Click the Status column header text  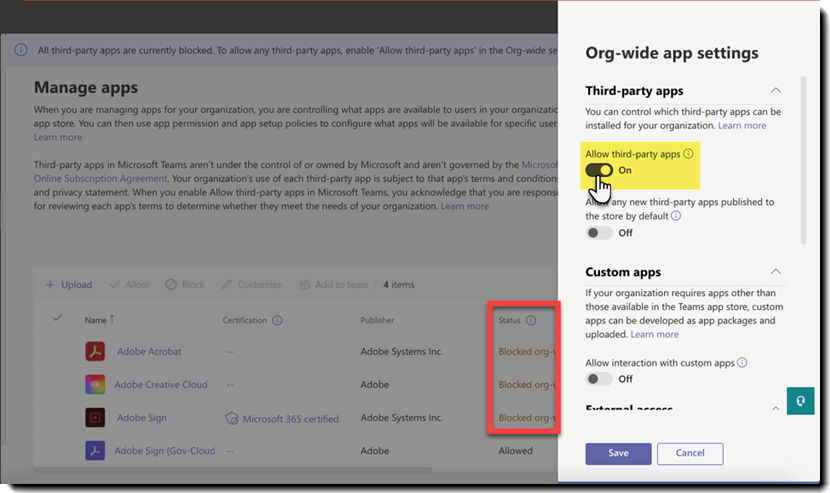(x=509, y=320)
